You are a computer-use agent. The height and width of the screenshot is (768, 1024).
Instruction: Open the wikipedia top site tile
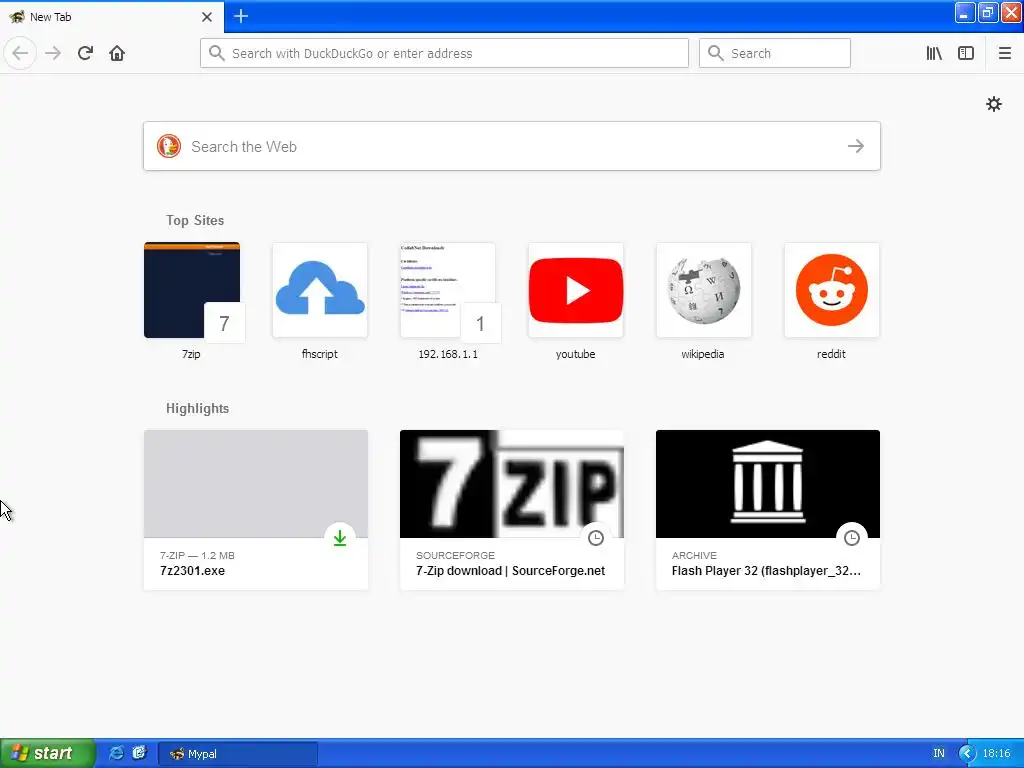[704, 290]
